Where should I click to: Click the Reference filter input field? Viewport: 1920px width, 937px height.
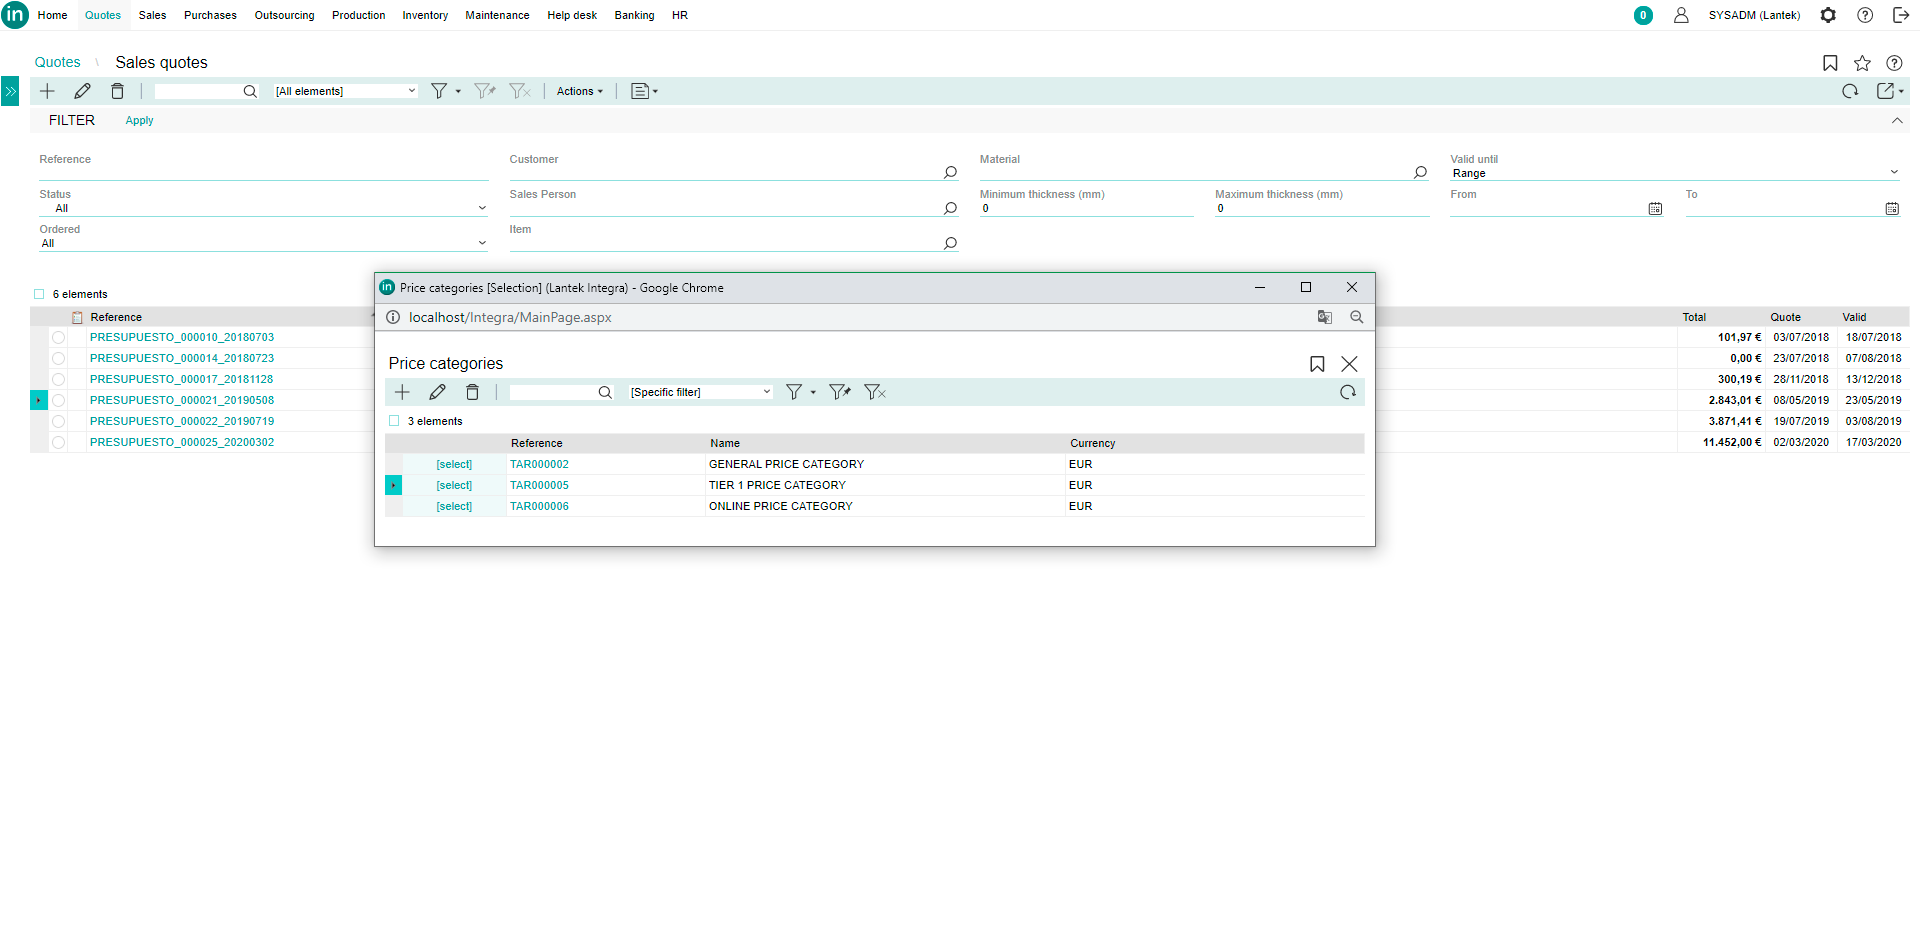coord(264,173)
